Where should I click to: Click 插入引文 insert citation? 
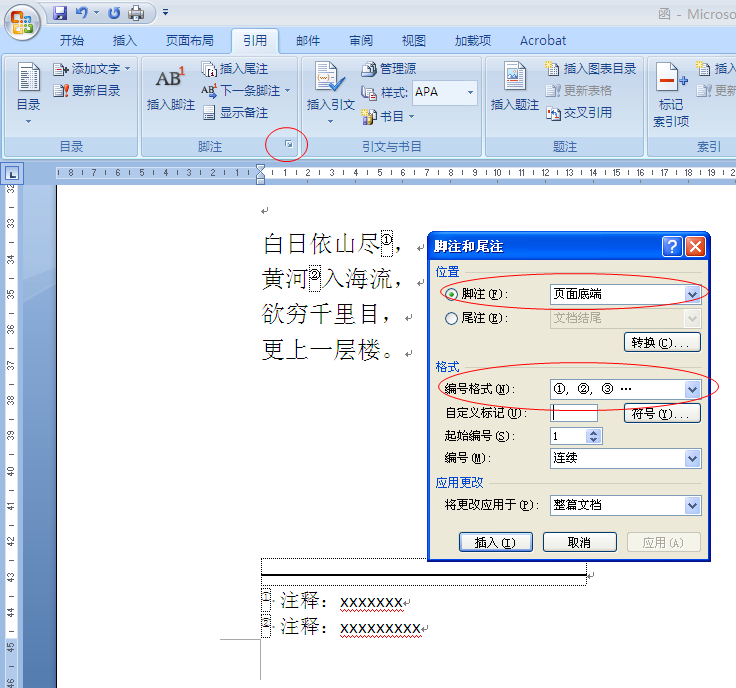[330, 92]
